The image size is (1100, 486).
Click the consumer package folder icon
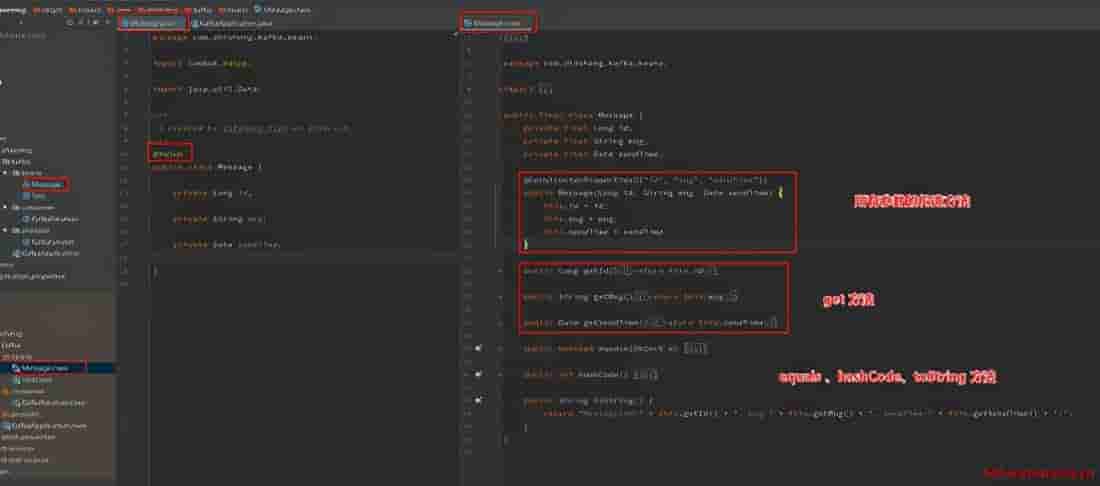point(16,207)
